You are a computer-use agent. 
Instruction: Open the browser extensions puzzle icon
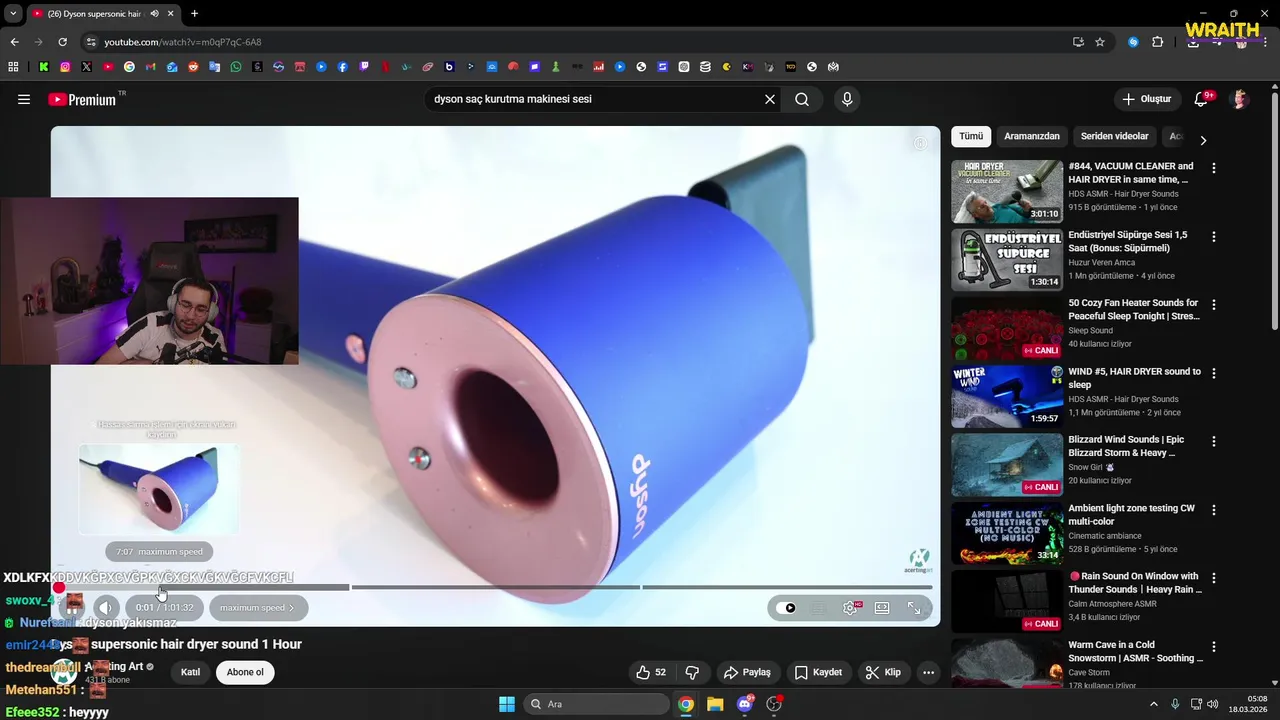pyautogui.click(x=1158, y=42)
